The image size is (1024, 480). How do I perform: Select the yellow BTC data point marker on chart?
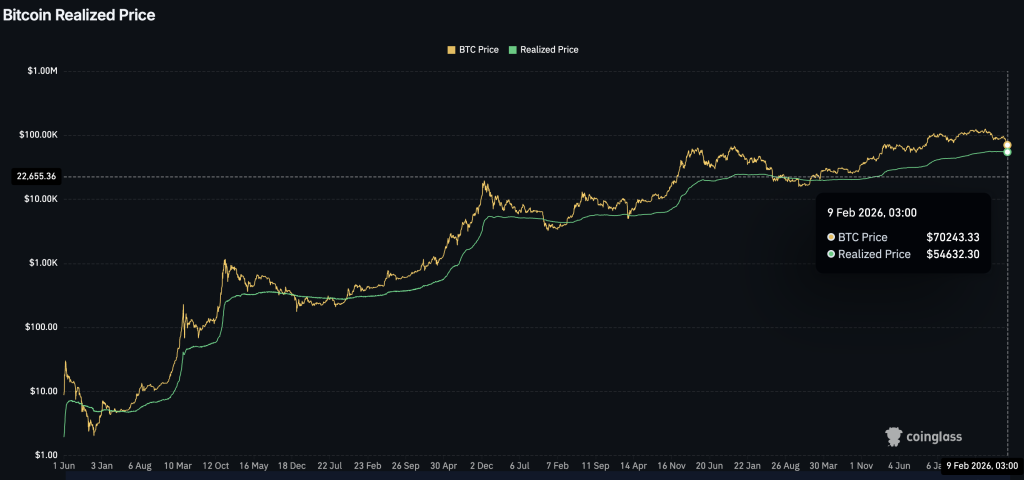pyautogui.click(x=1007, y=144)
